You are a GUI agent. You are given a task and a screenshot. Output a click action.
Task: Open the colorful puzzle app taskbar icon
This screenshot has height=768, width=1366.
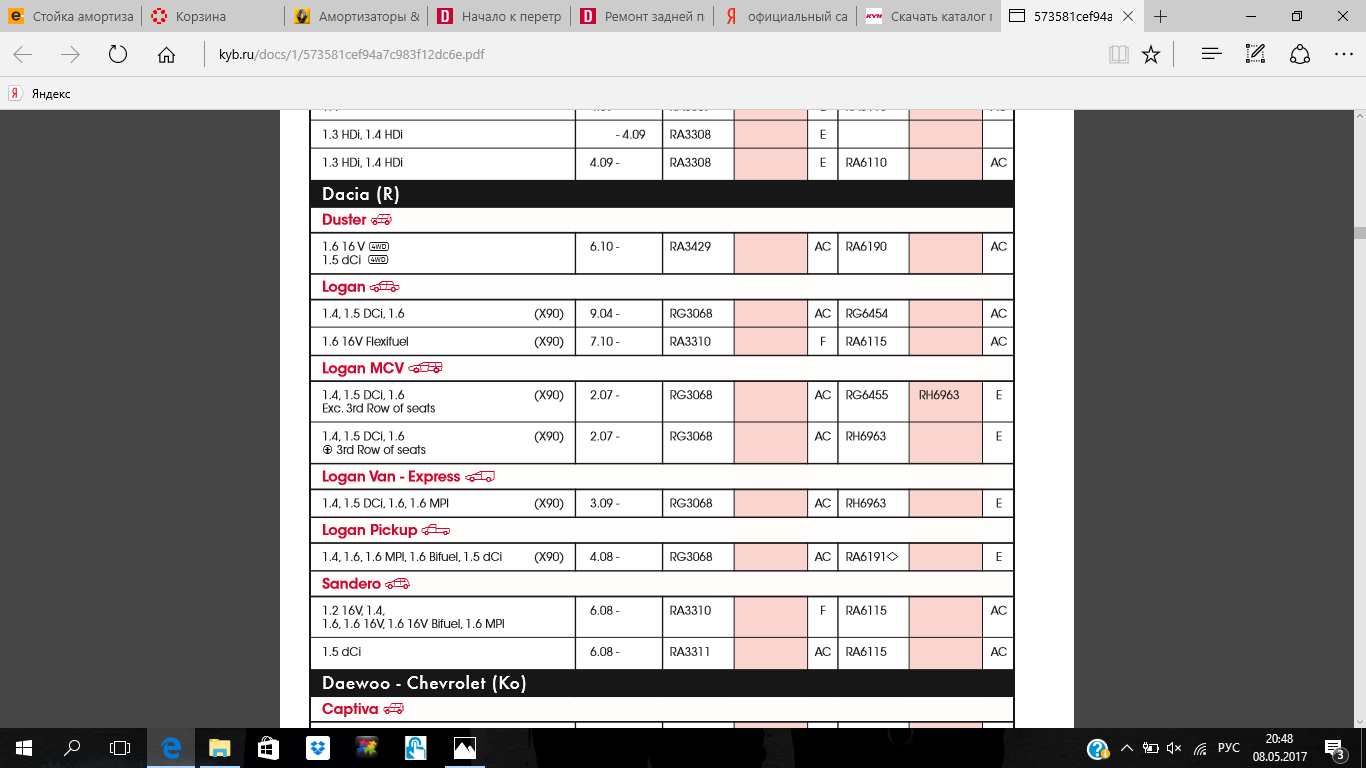[367, 748]
